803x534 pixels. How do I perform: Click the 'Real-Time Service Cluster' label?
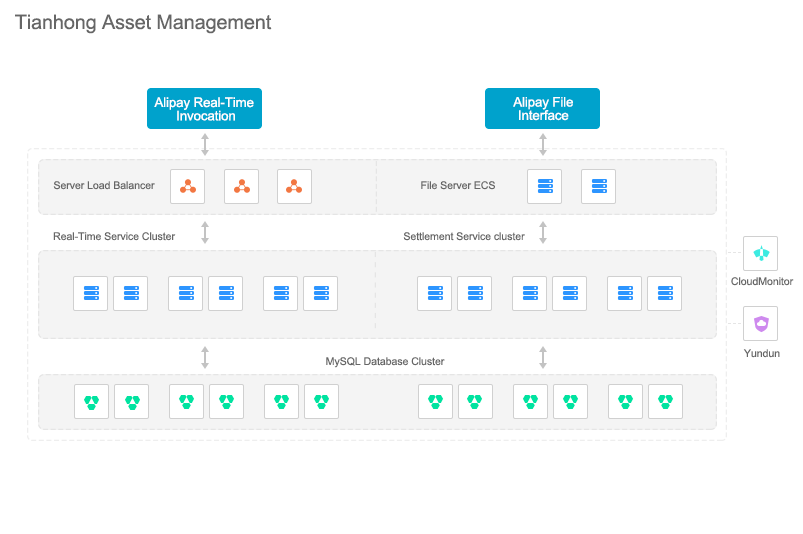pyautogui.click(x=114, y=236)
